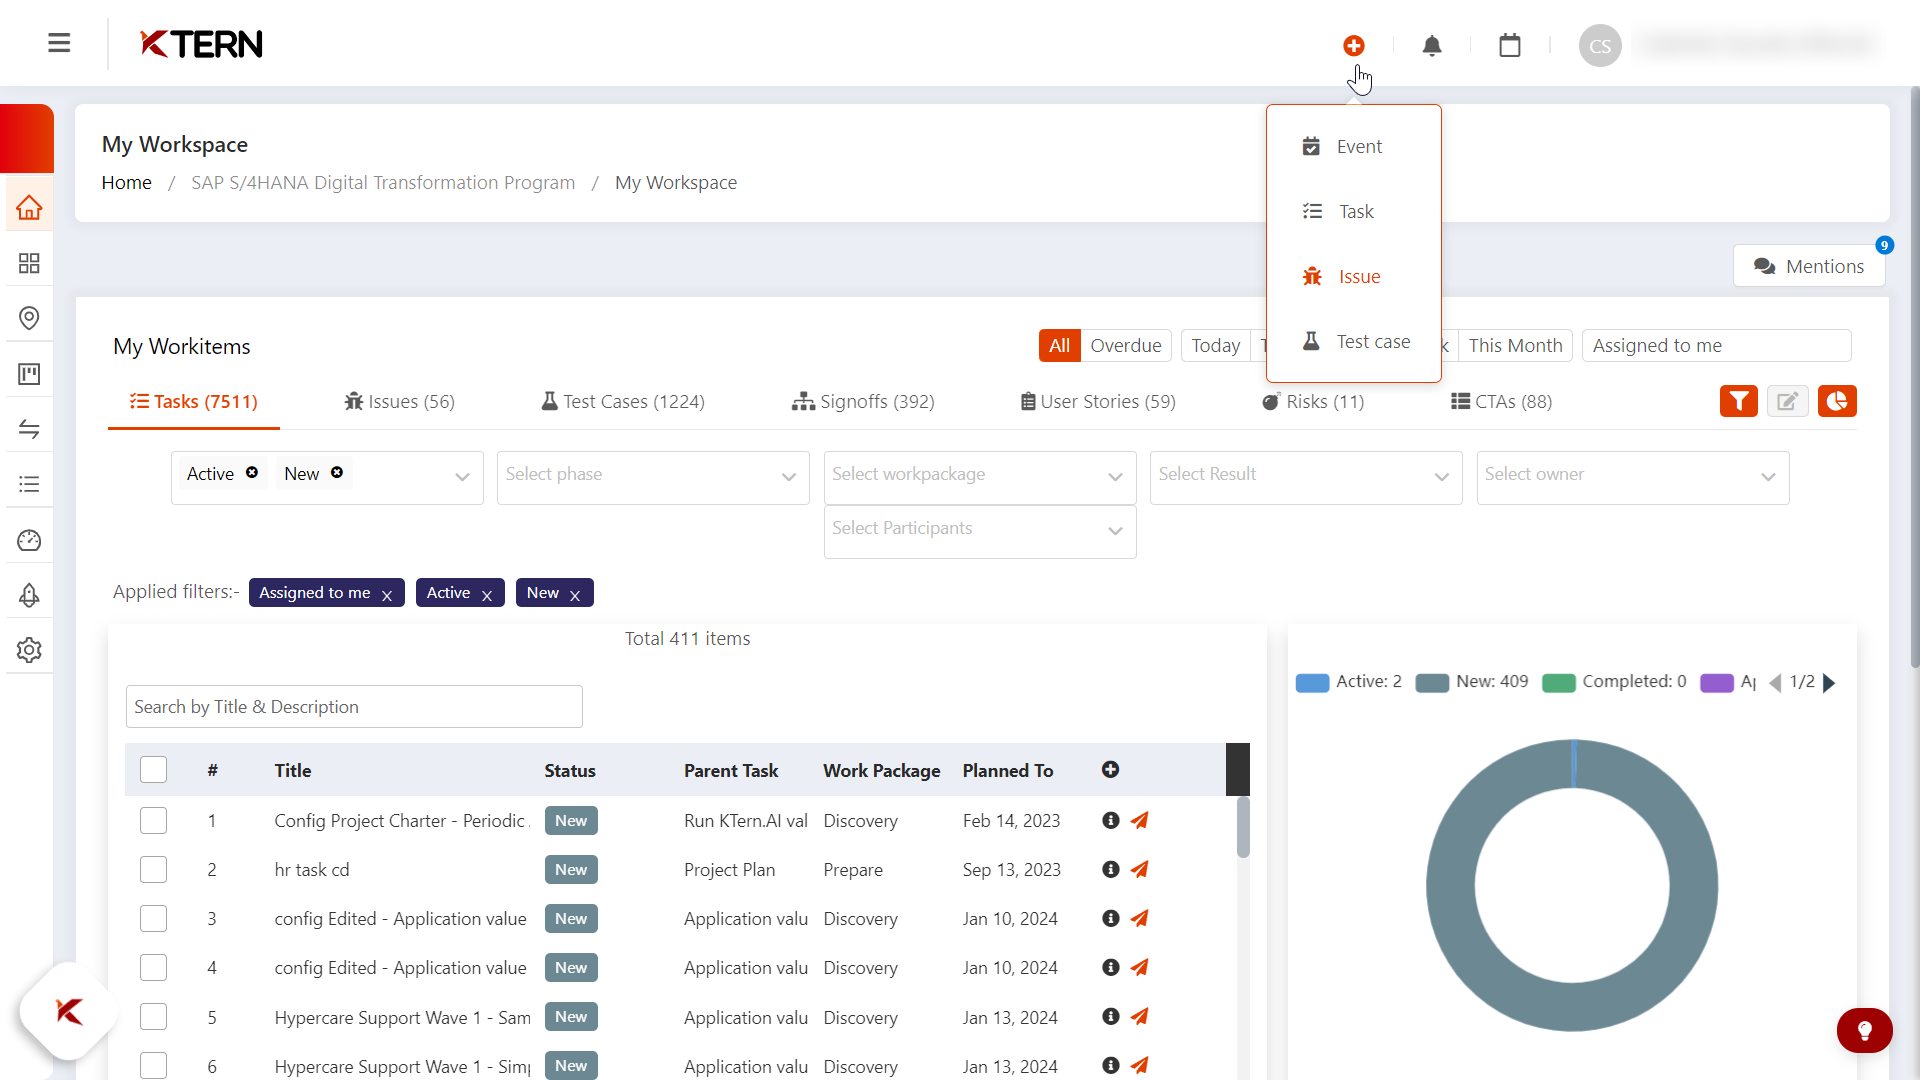Viewport: 1920px width, 1080px height.
Task: Switch to Test Cases (1224) tab
Action: click(623, 401)
